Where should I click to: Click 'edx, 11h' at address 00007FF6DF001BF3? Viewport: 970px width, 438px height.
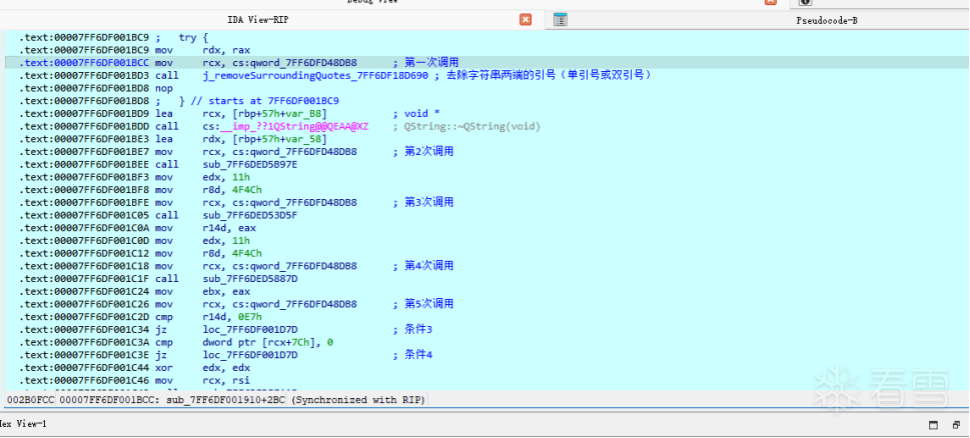(226, 177)
